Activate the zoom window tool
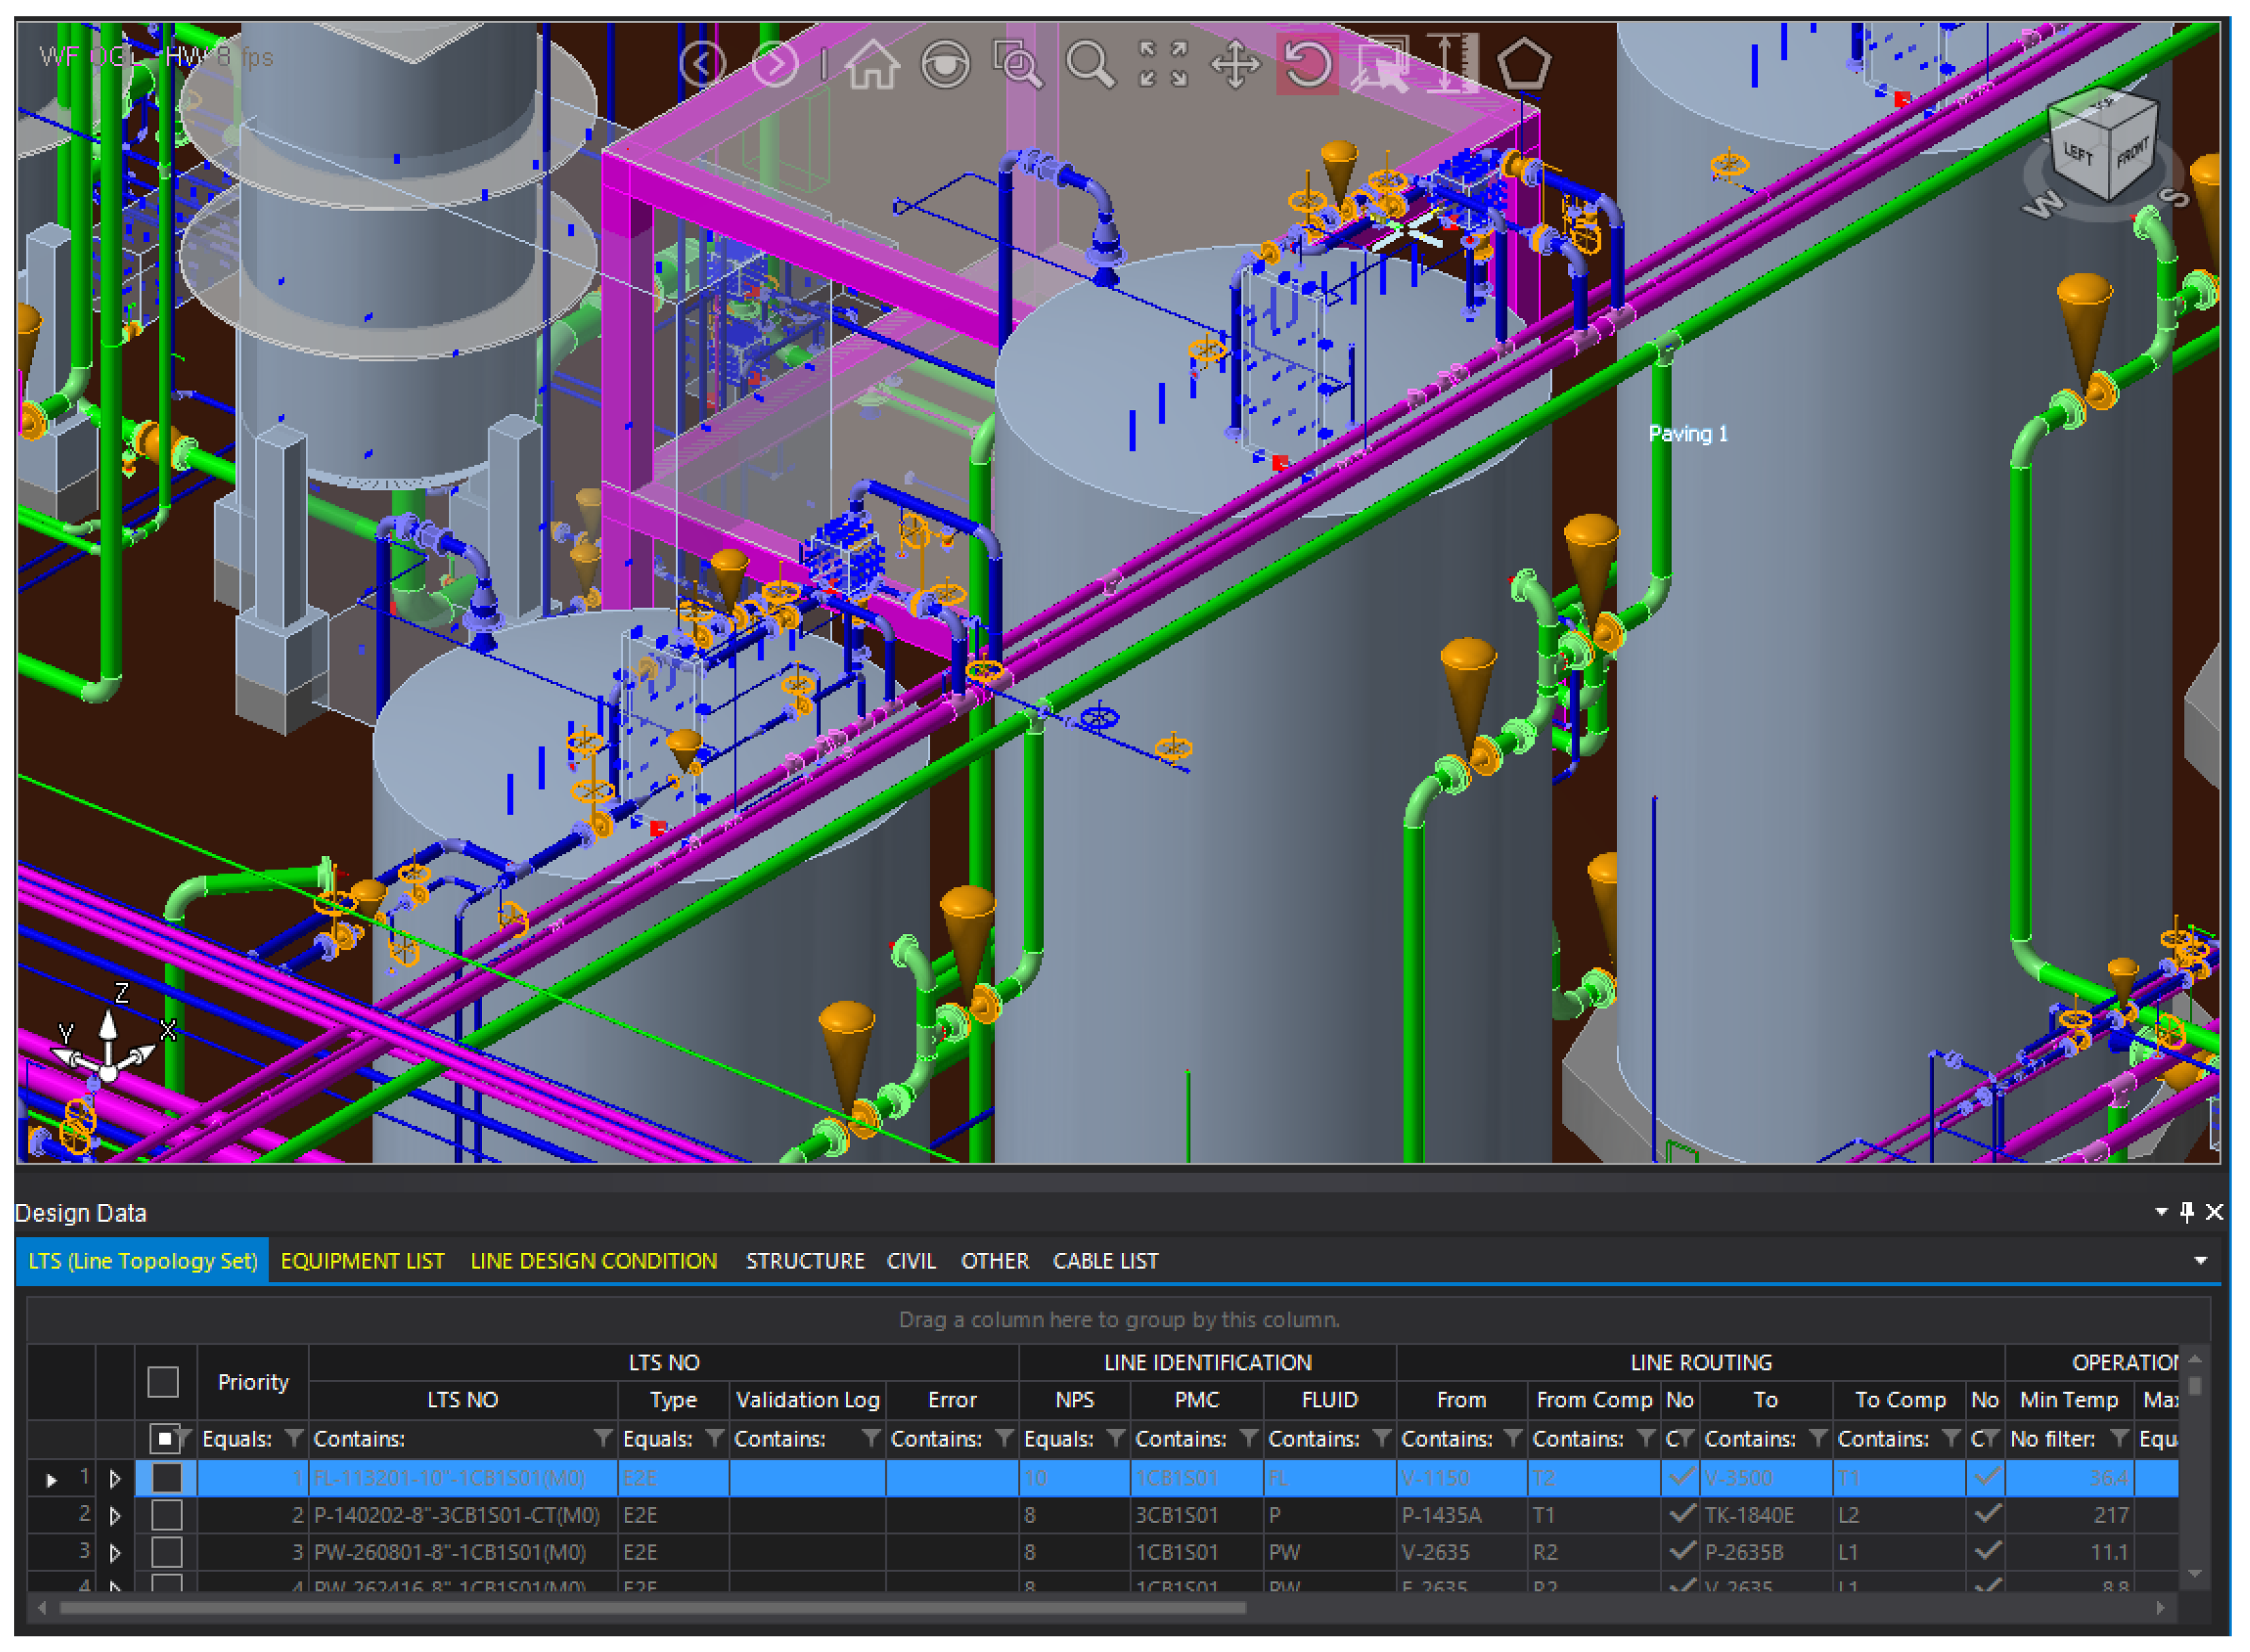The width and height of the screenshot is (2250, 1652). click(1017, 65)
